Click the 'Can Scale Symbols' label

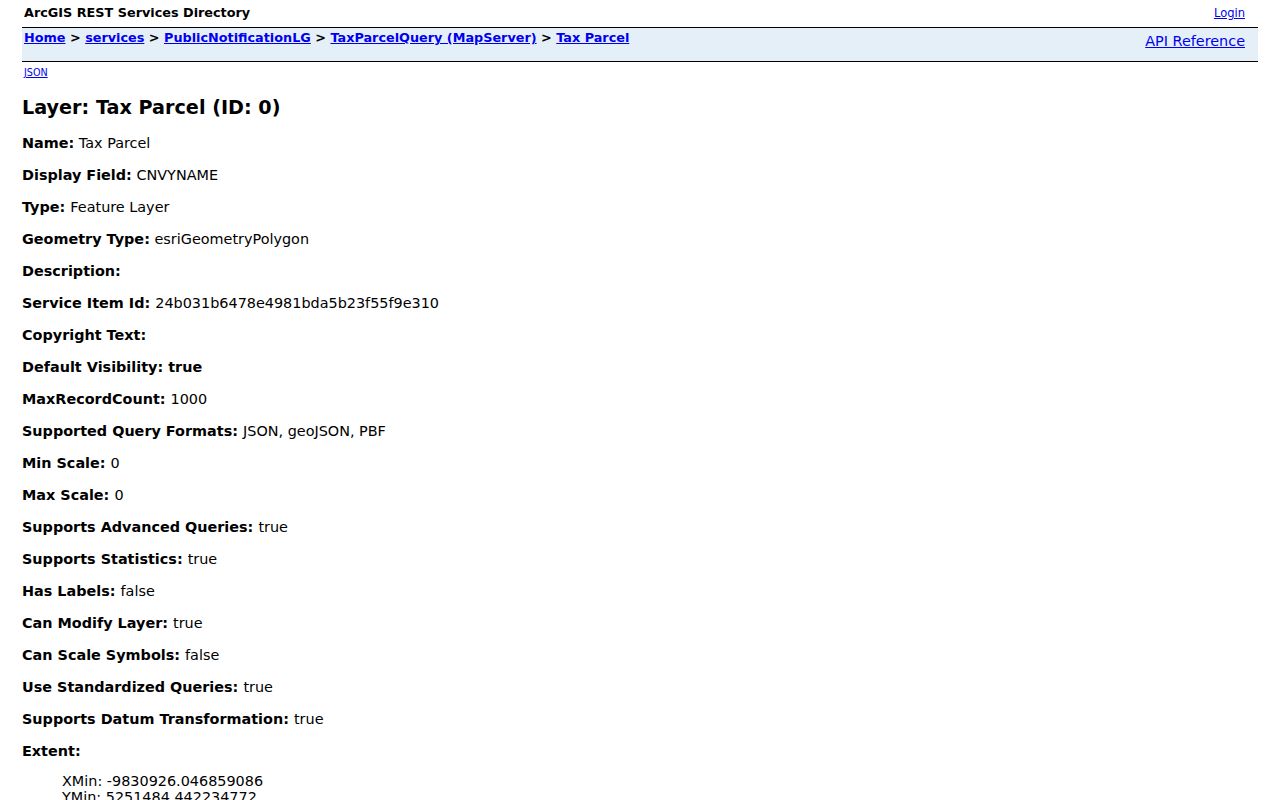(x=101, y=655)
